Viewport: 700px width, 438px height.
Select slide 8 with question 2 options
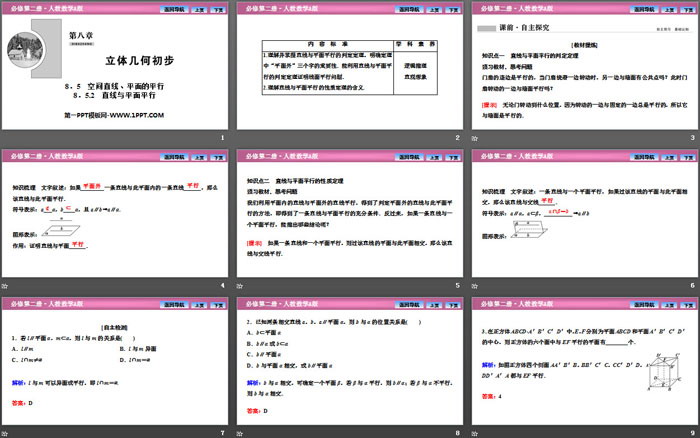pyautogui.click(x=350, y=361)
